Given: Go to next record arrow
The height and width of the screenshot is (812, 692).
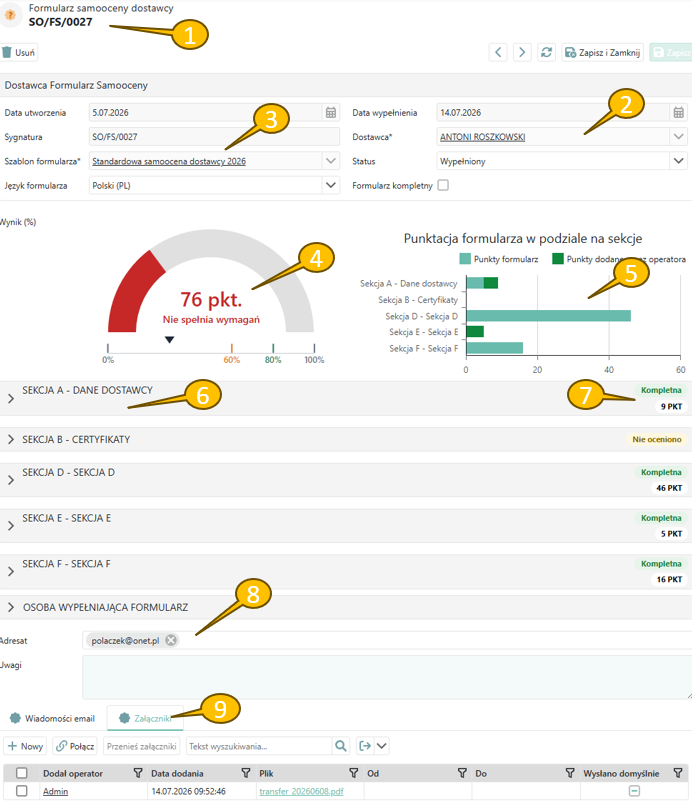Looking at the screenshot, I should (522, 52).
